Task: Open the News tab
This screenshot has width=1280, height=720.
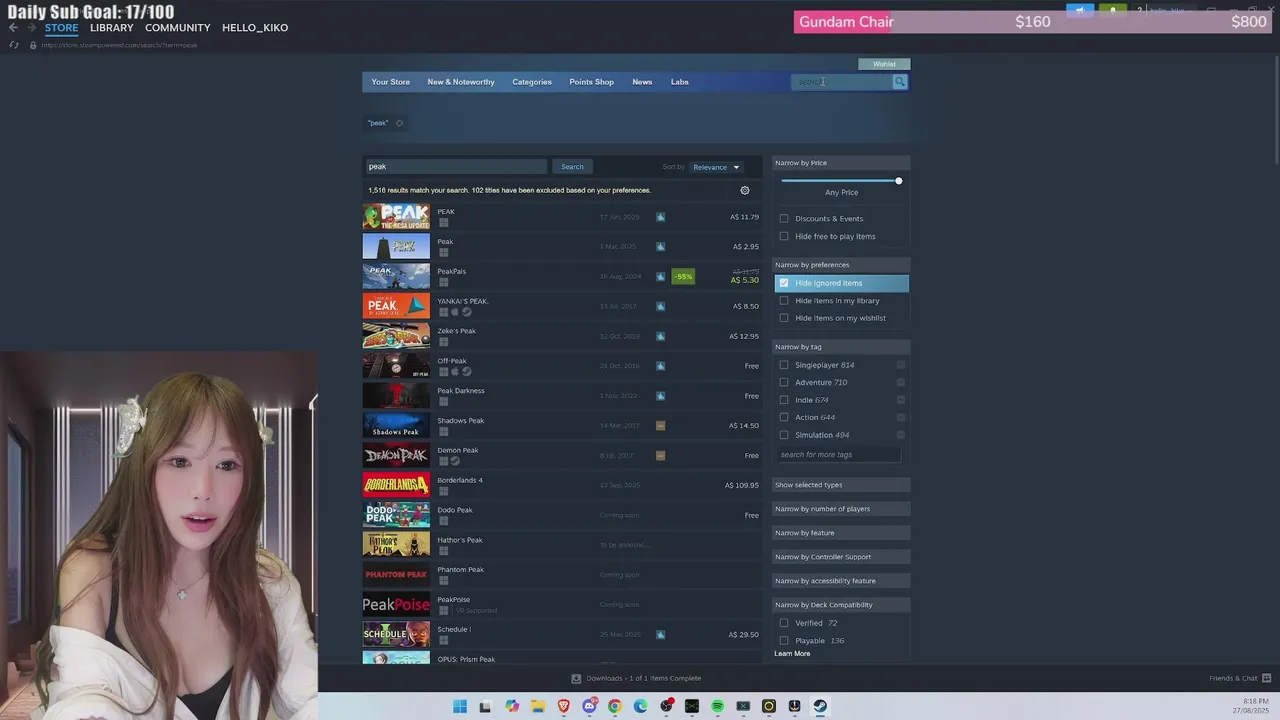Action: (642, 82)
